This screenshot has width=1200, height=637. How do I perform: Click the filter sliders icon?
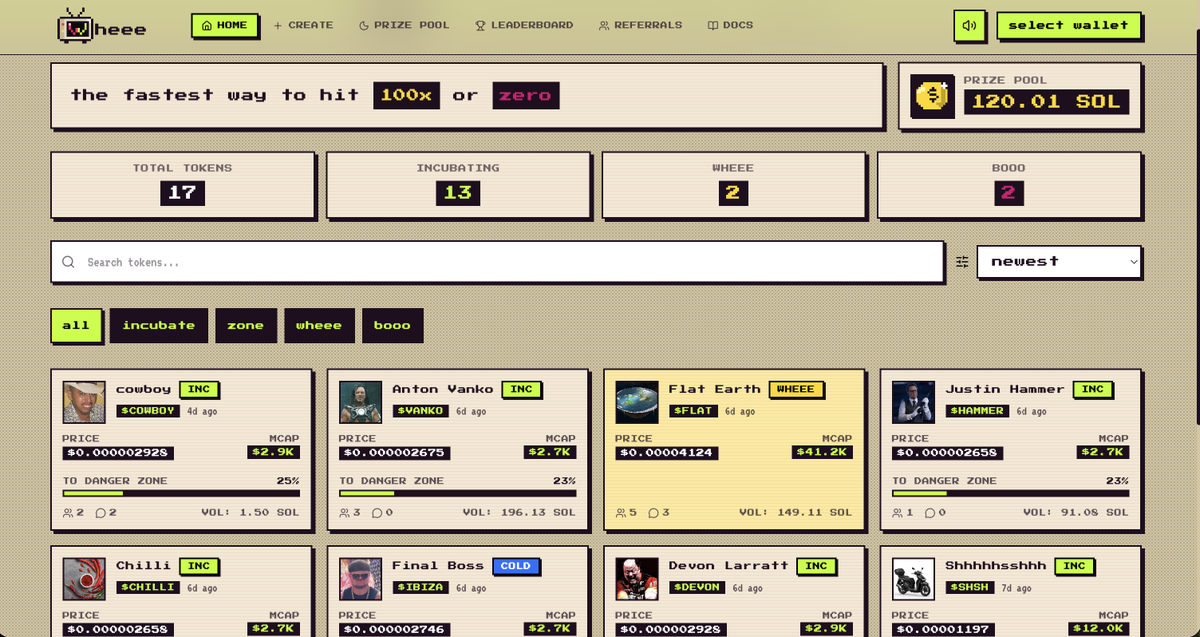[x=962, y=262]
